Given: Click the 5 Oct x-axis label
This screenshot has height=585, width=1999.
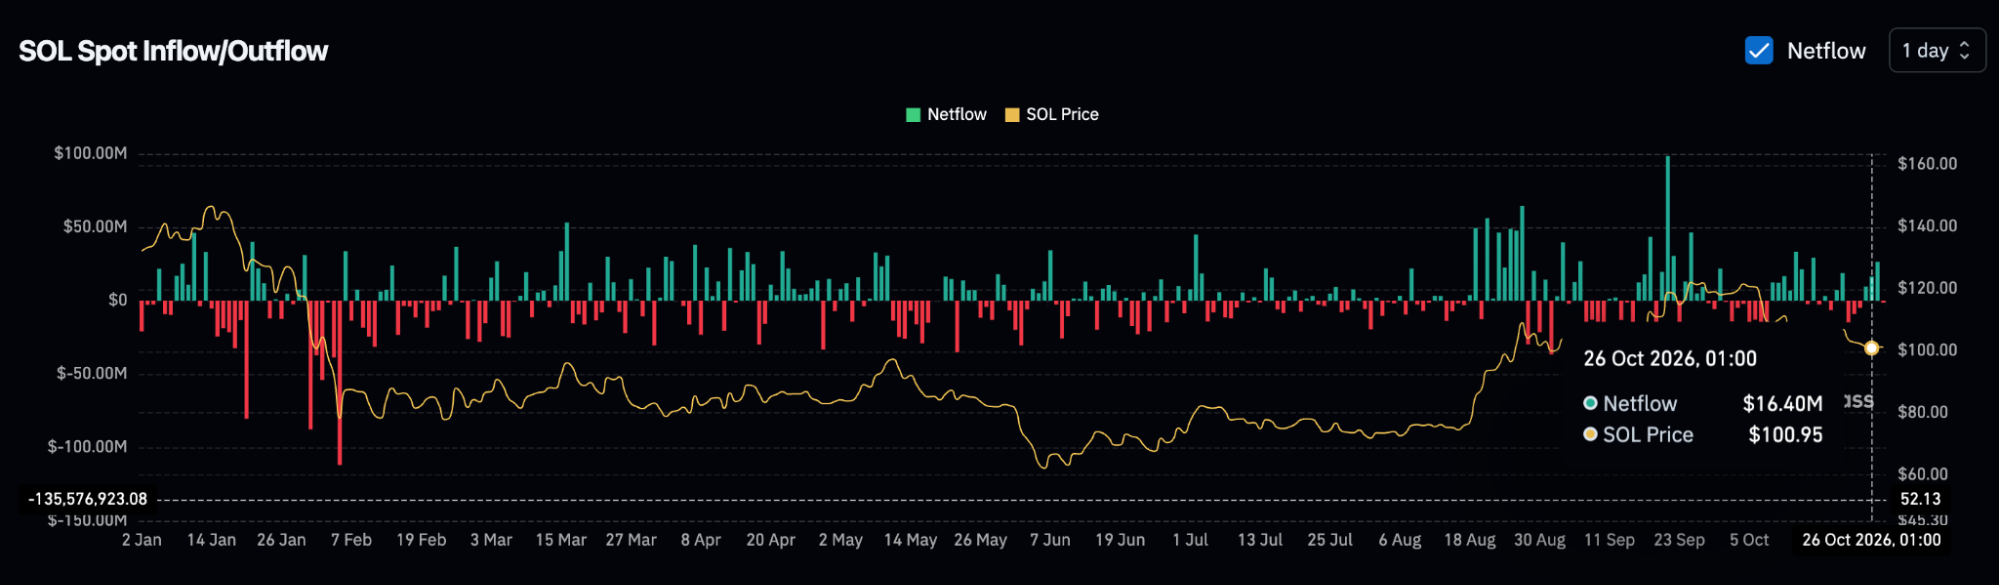Looking at the screenshot, I should tap(1749, 540).
